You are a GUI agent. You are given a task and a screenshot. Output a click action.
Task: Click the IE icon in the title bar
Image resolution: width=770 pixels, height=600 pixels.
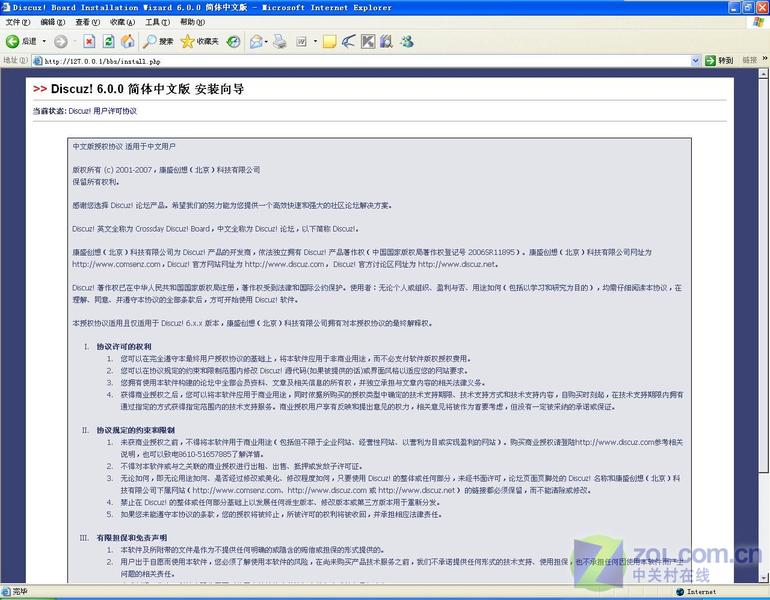coord(6,7)
